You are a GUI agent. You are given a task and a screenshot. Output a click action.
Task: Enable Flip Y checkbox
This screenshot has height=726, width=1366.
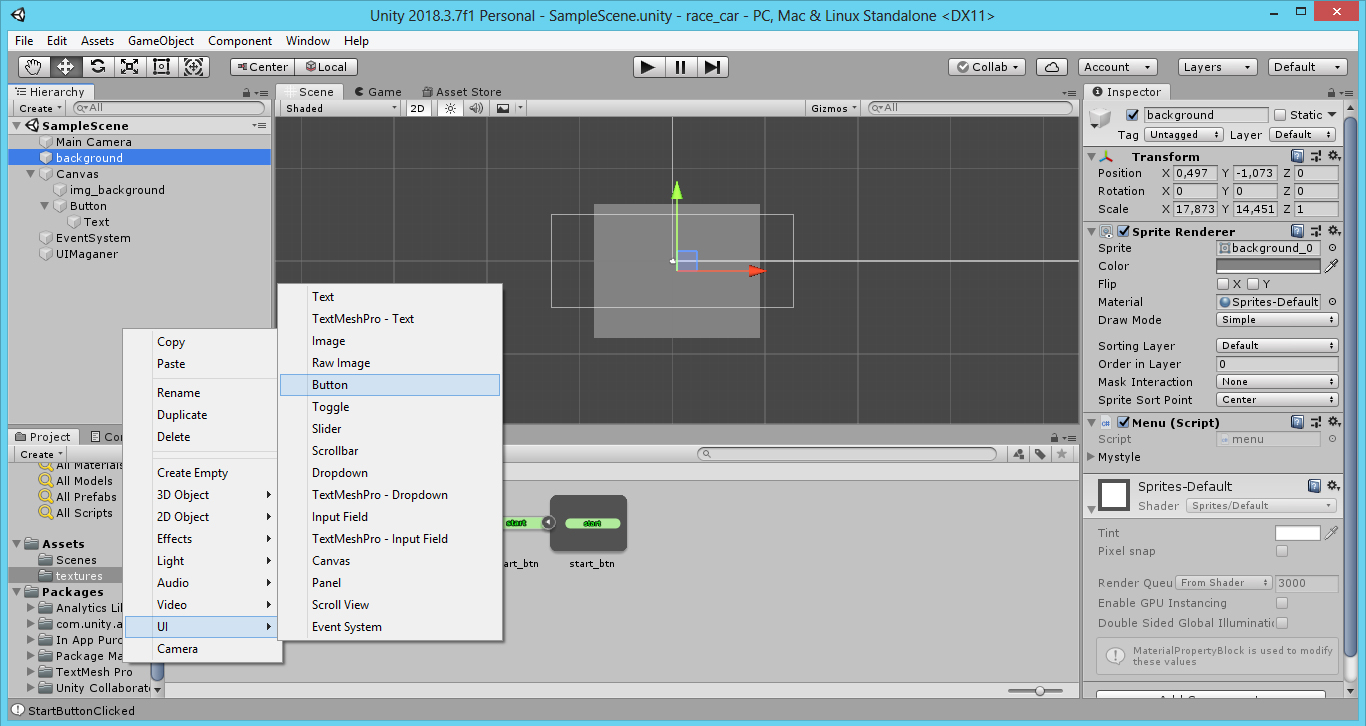point(1253,284)
